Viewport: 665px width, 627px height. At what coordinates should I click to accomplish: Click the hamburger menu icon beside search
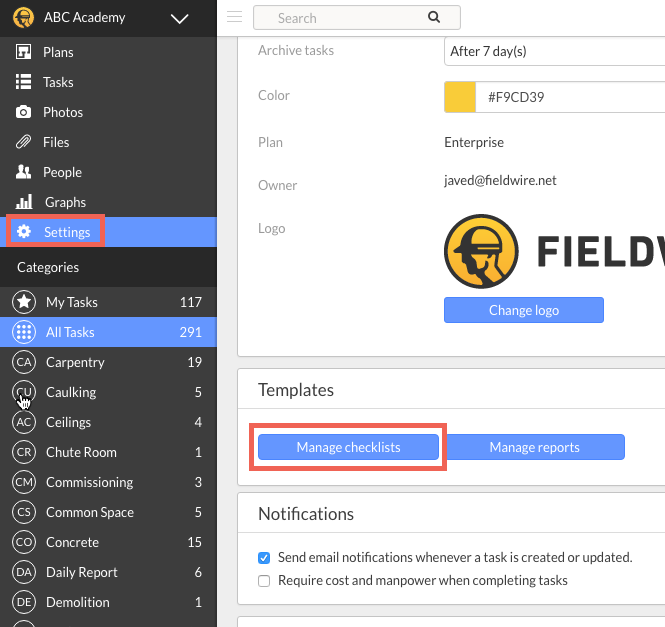[235, 17]
